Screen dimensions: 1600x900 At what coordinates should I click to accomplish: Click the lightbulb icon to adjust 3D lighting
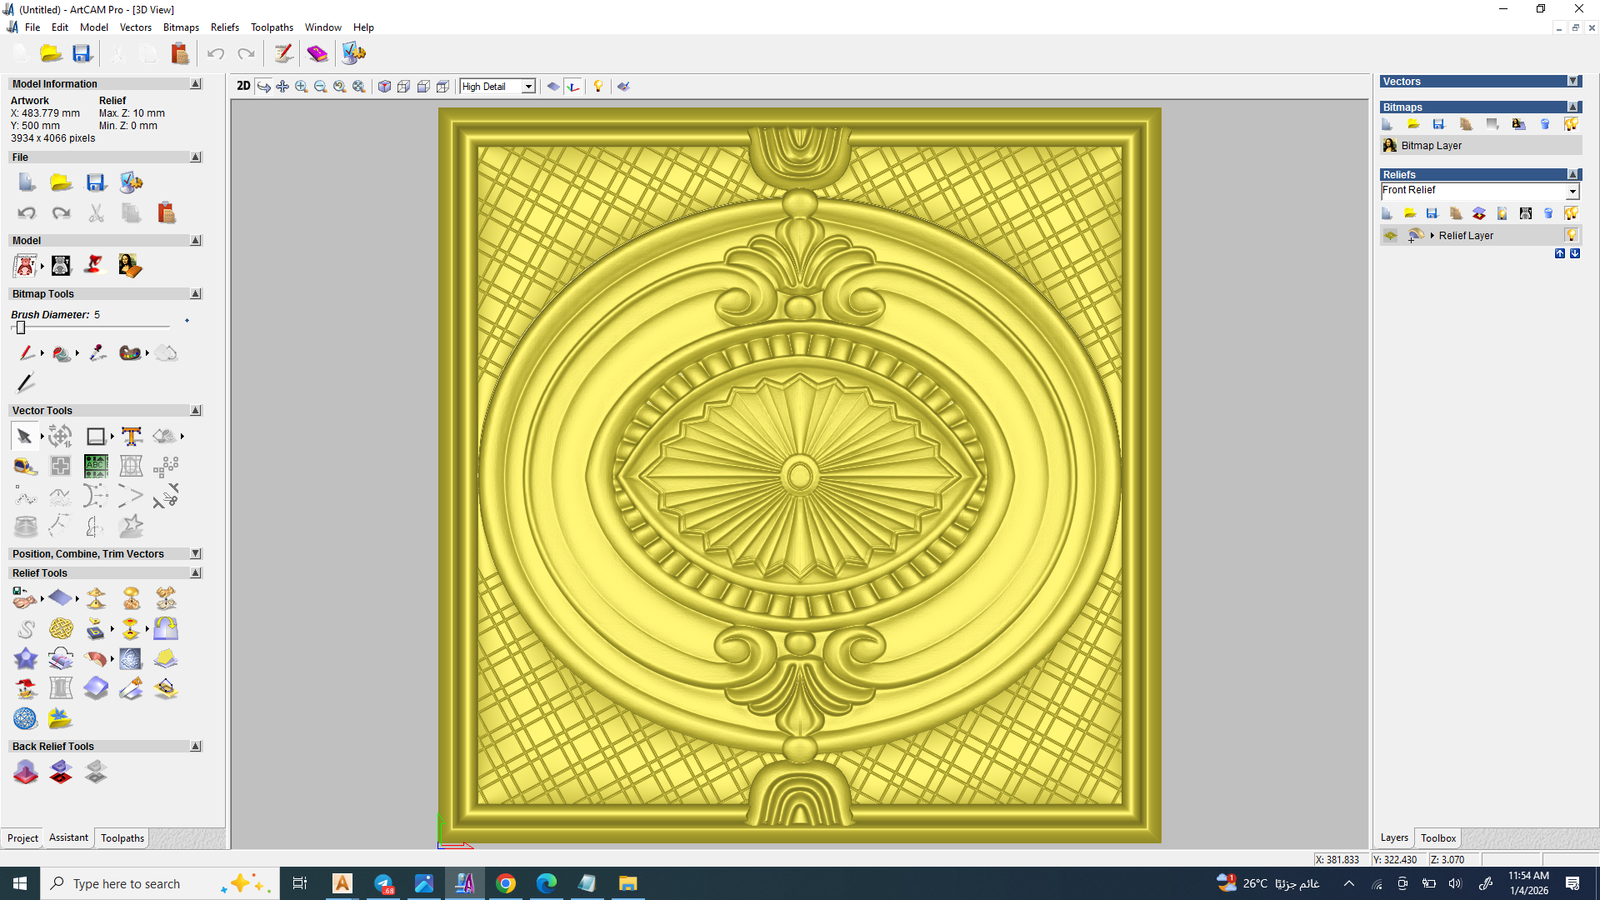click(x=598, y=86)
